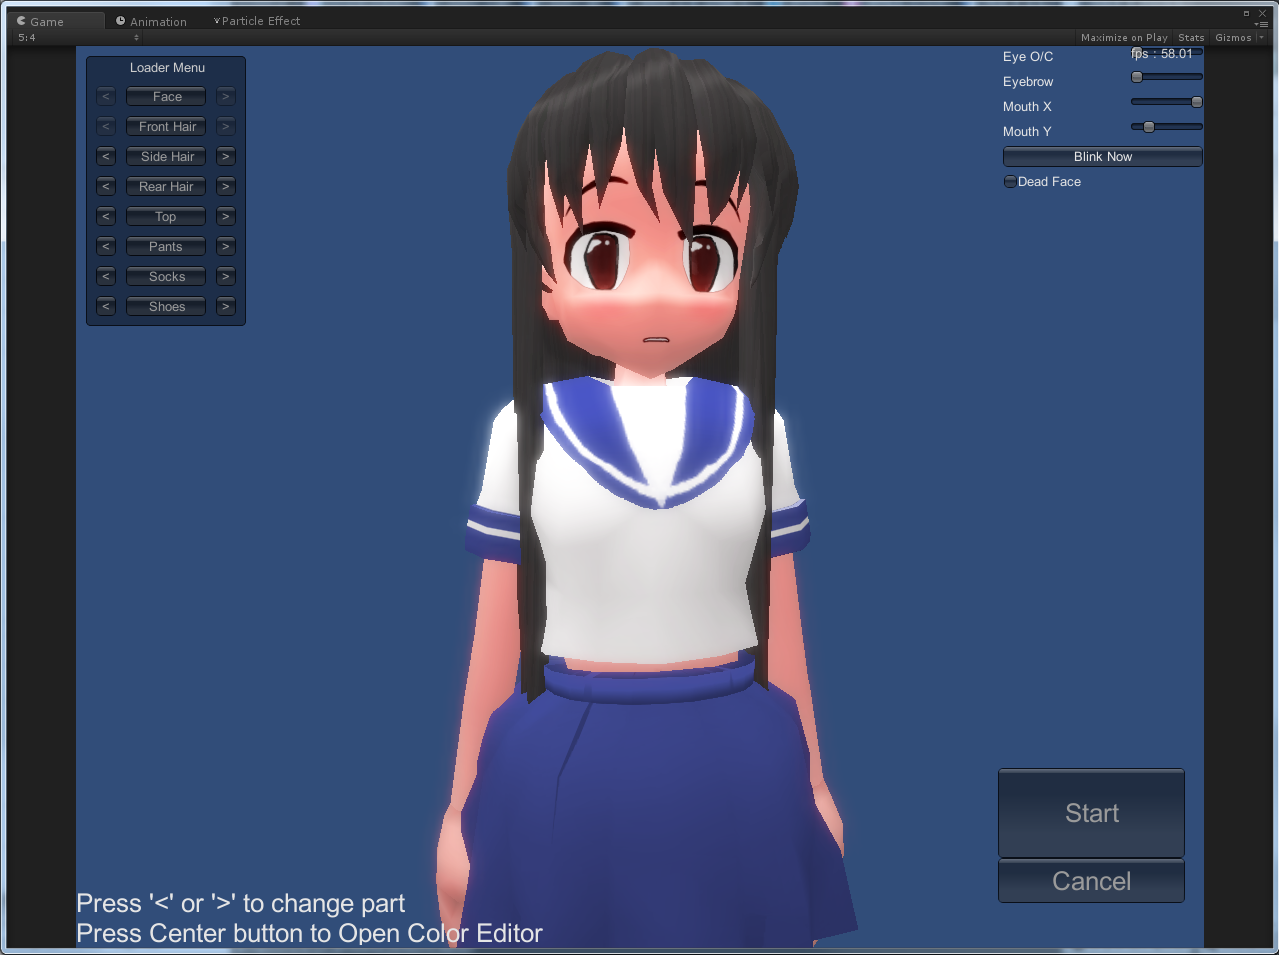
Task: Click the previous arrow beside Shoes
Action: click(x=106, y=307)
